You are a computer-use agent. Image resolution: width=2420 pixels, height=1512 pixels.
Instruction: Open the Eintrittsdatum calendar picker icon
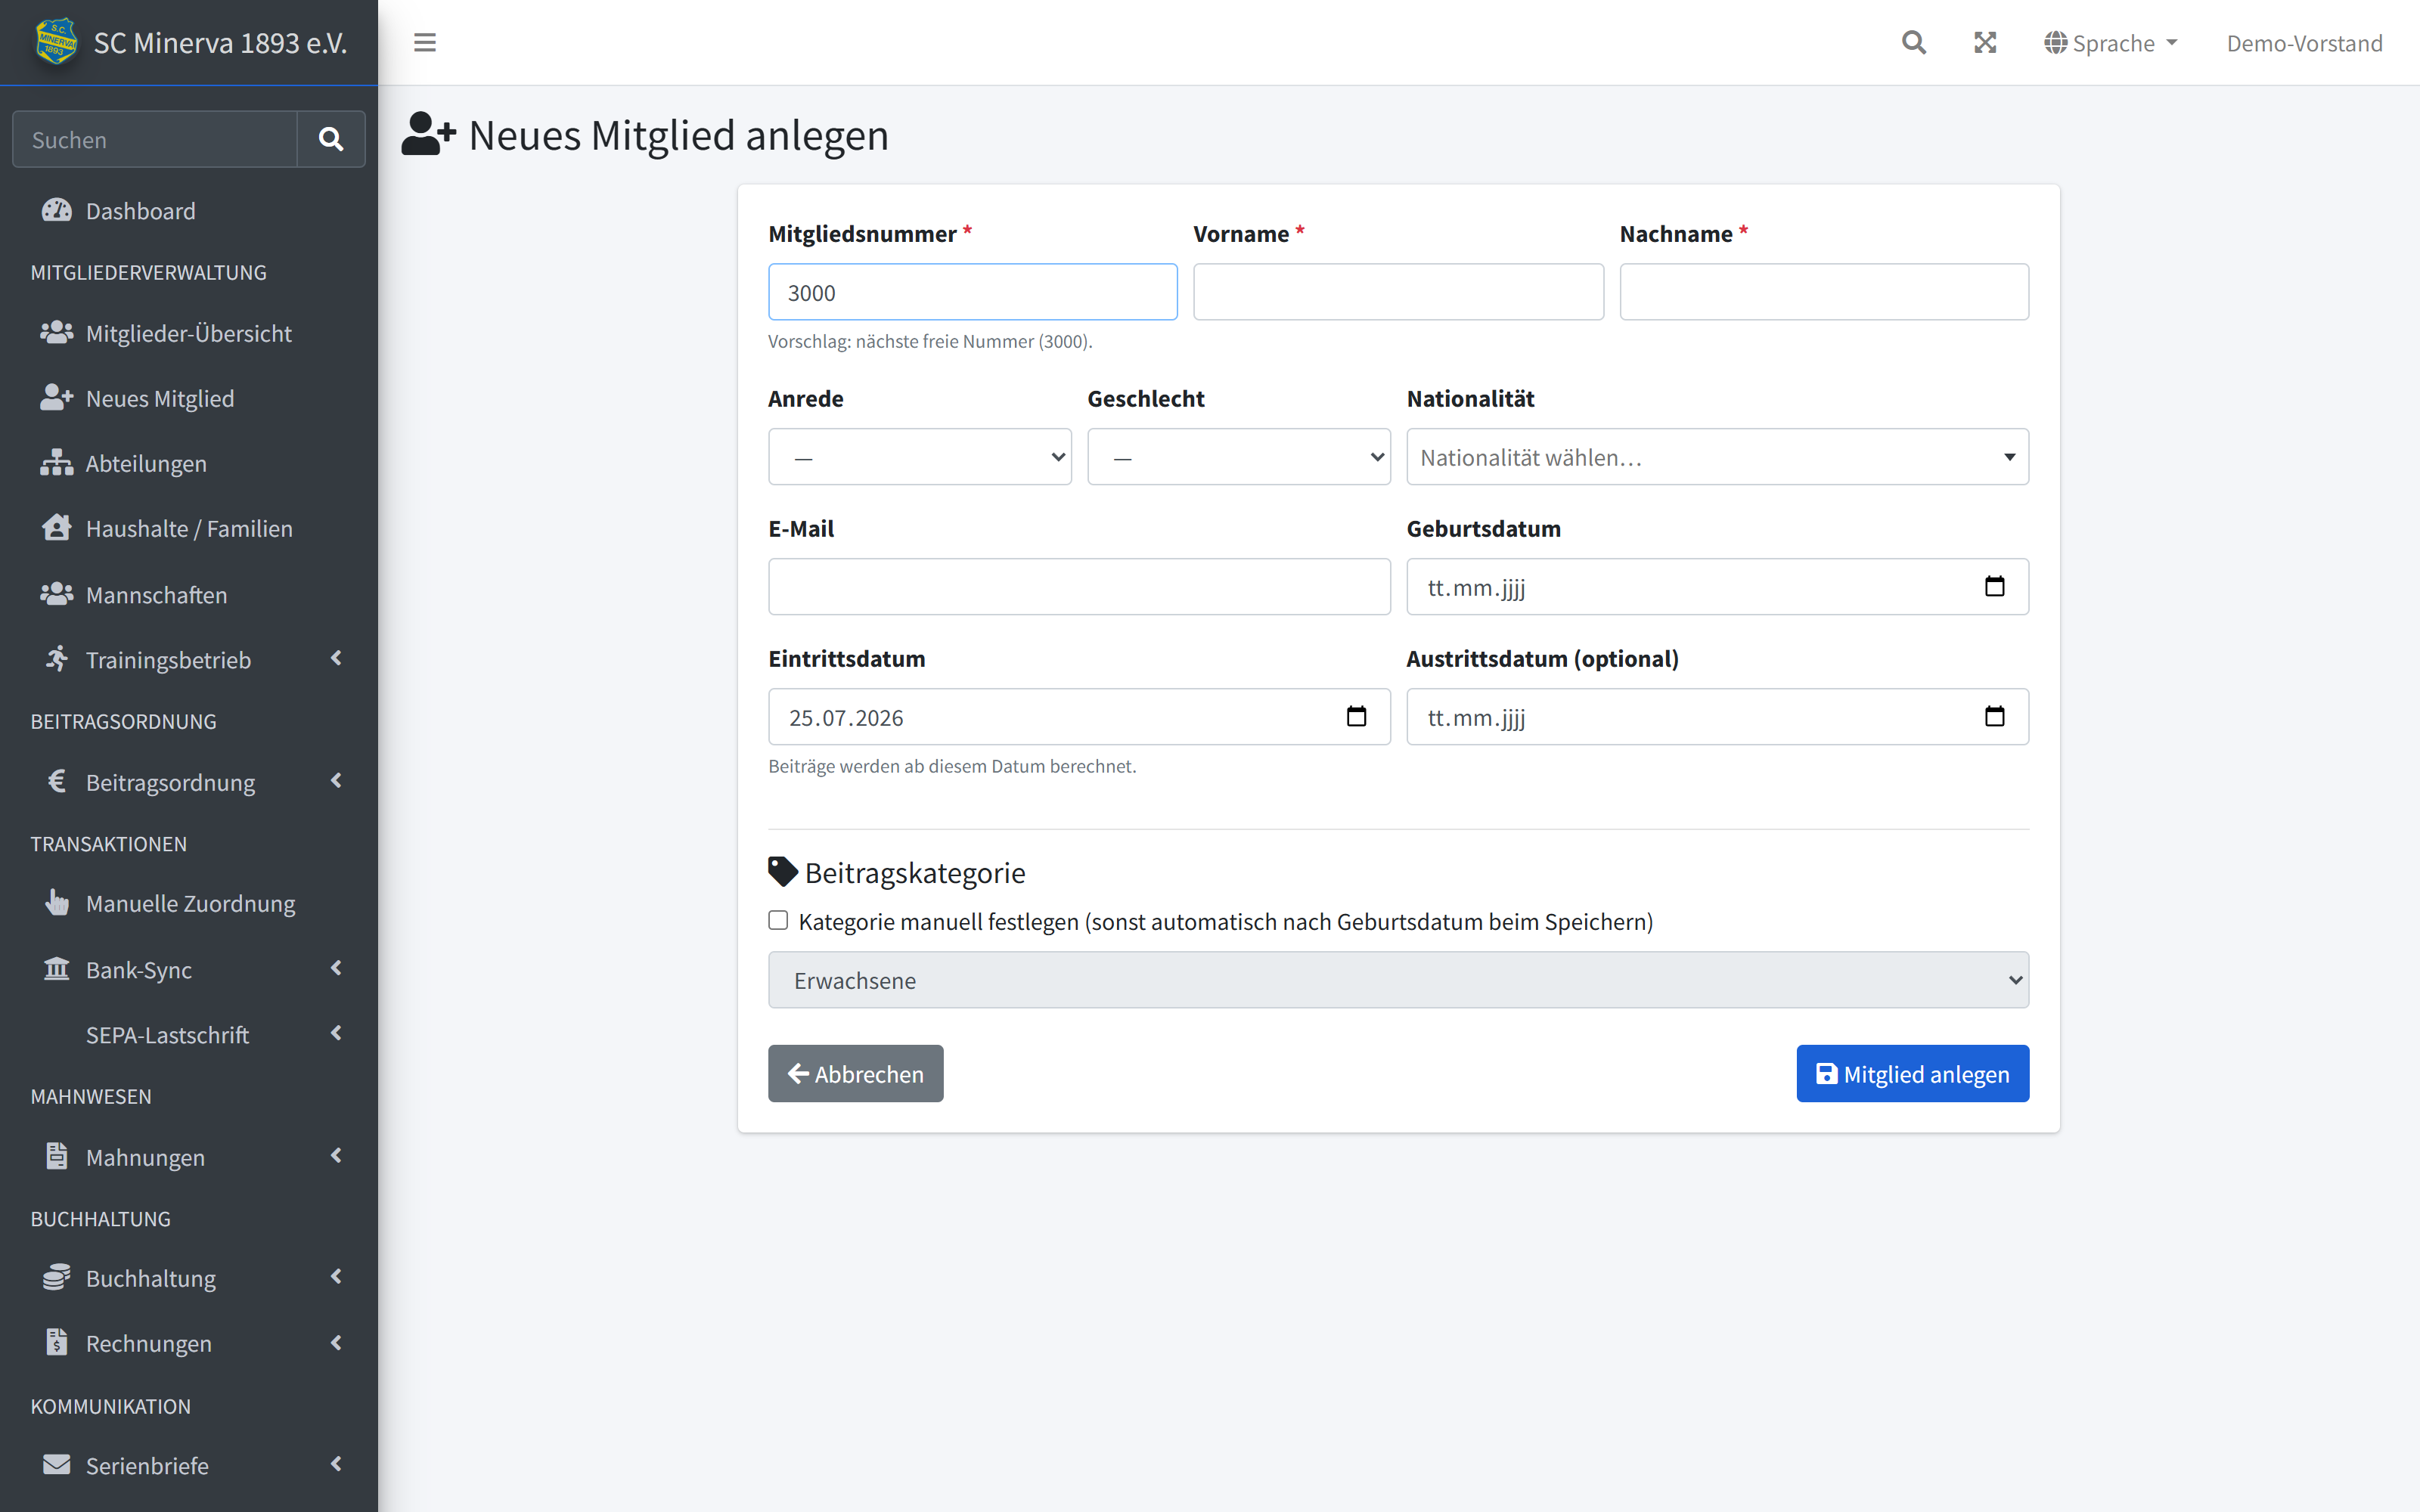(x=1356, y=716)
